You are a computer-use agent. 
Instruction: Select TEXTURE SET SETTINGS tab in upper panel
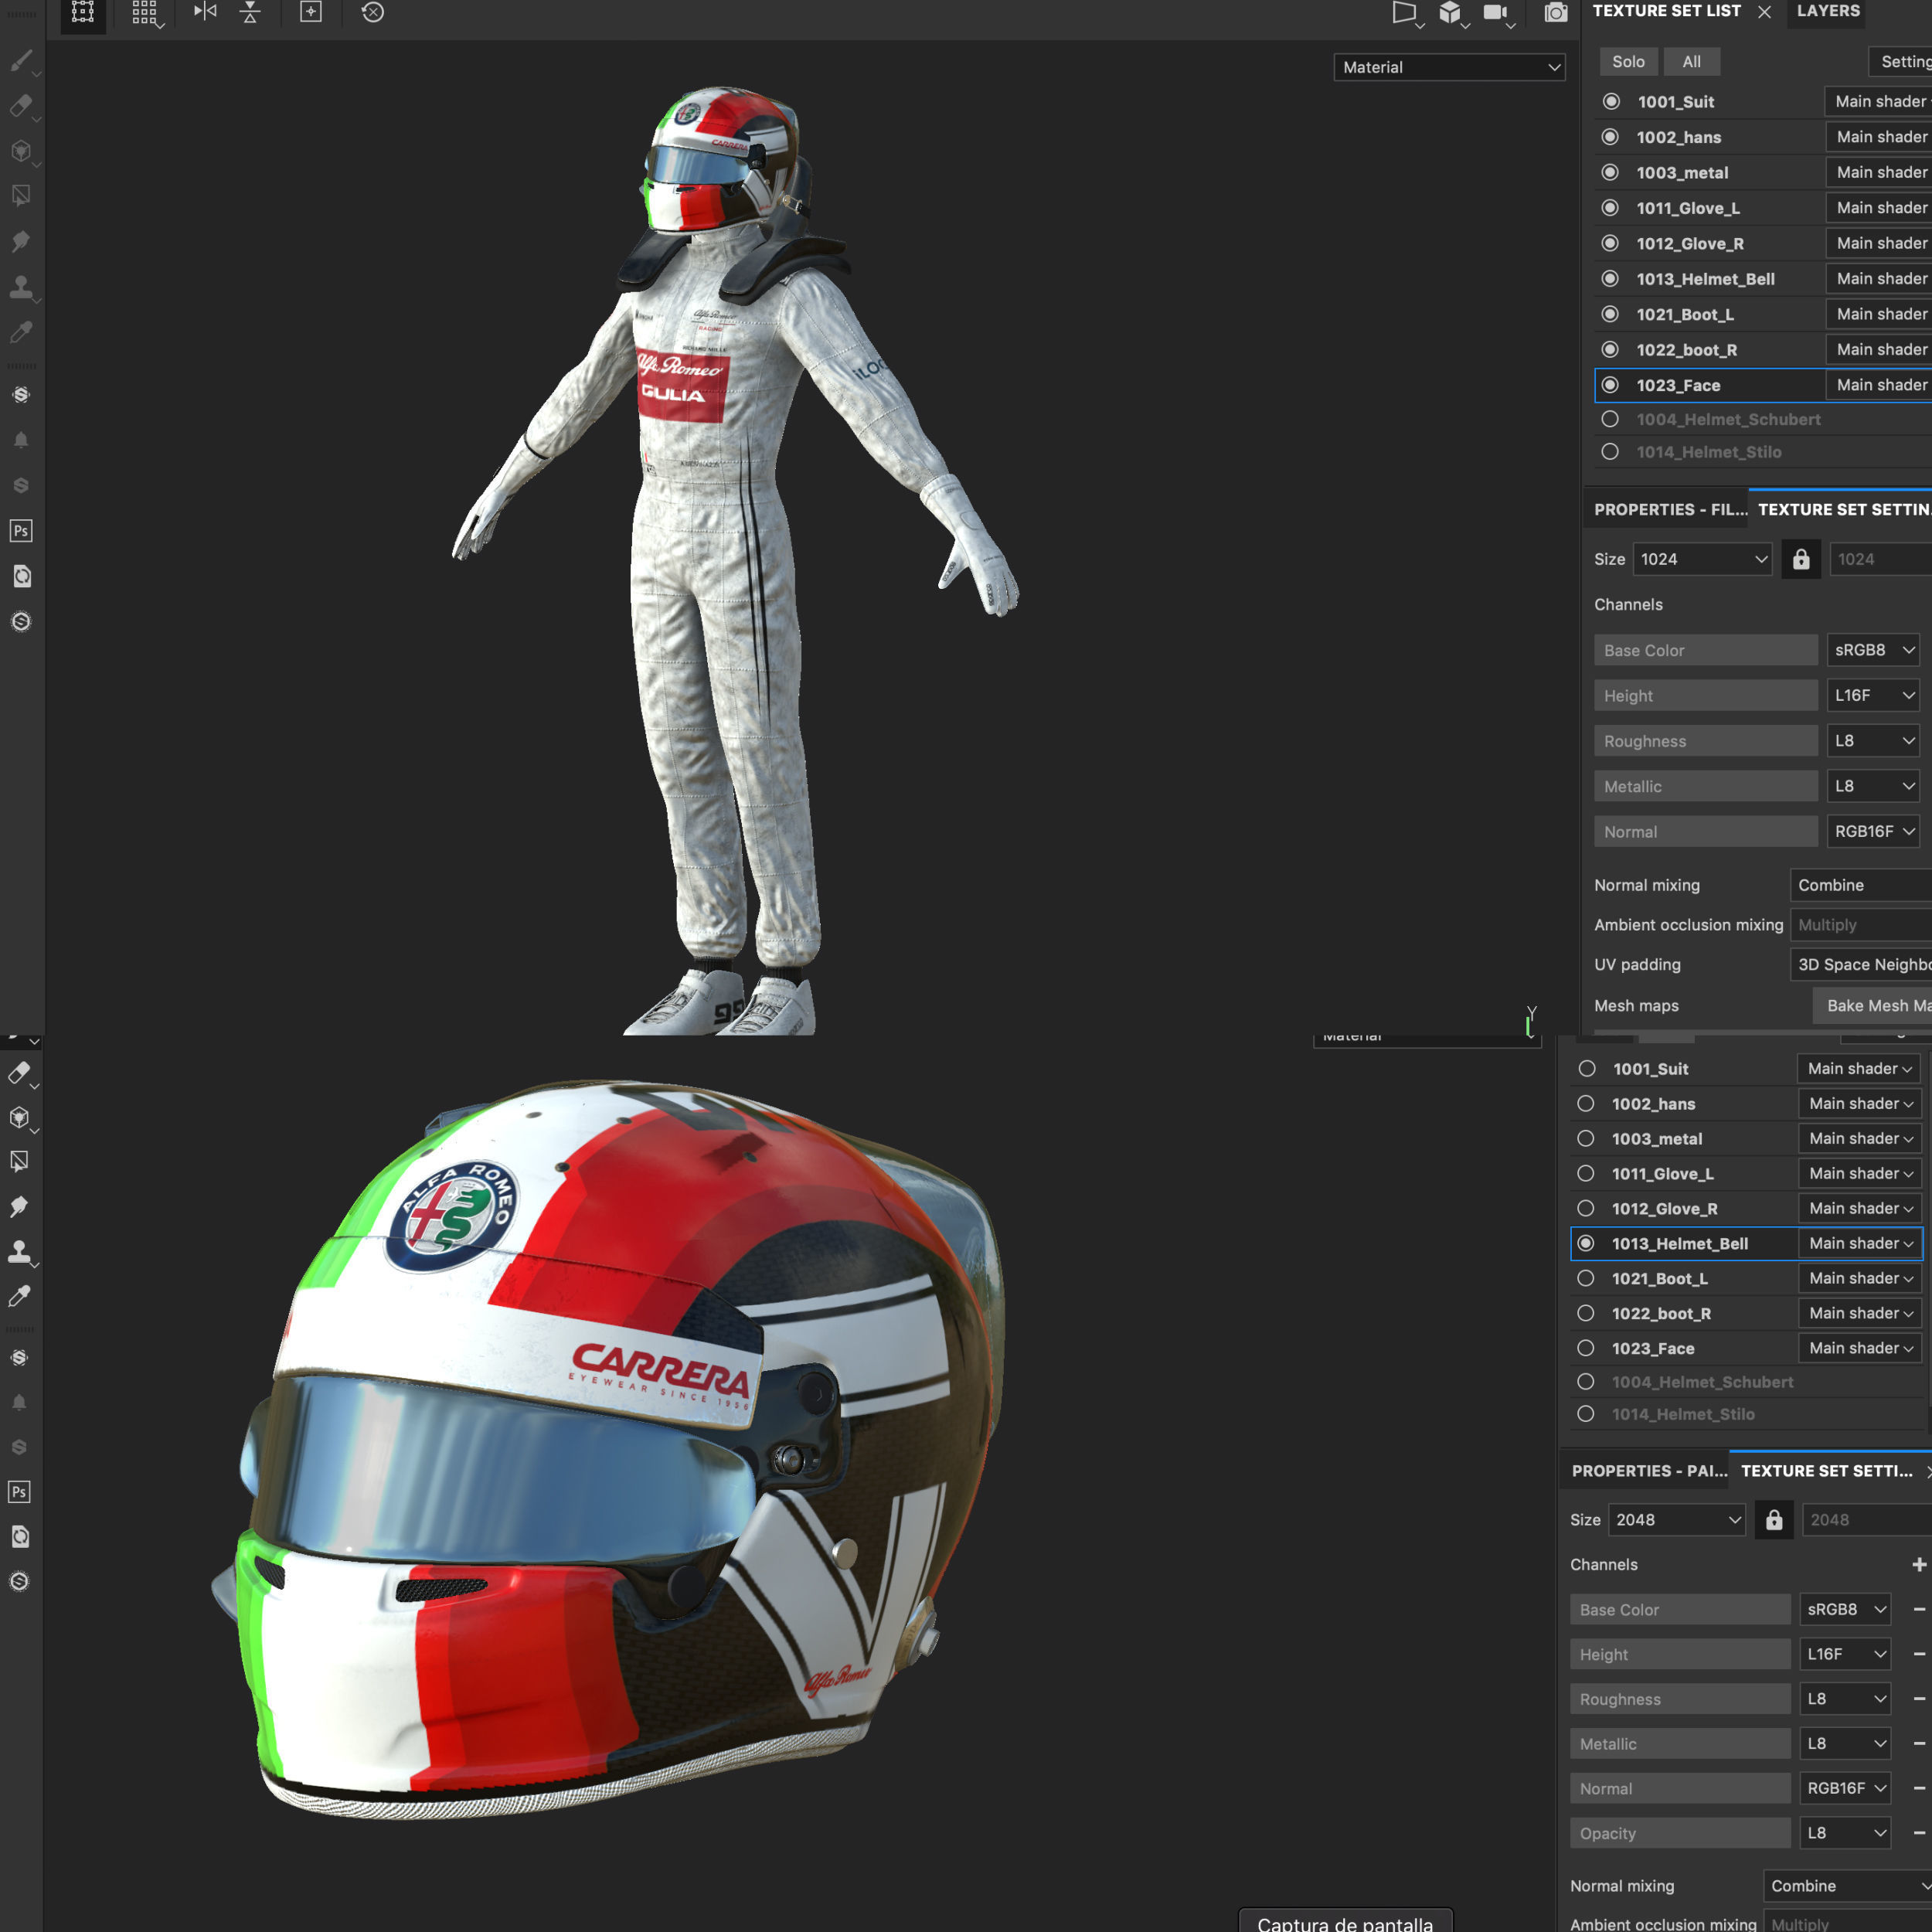[1844, 509]
